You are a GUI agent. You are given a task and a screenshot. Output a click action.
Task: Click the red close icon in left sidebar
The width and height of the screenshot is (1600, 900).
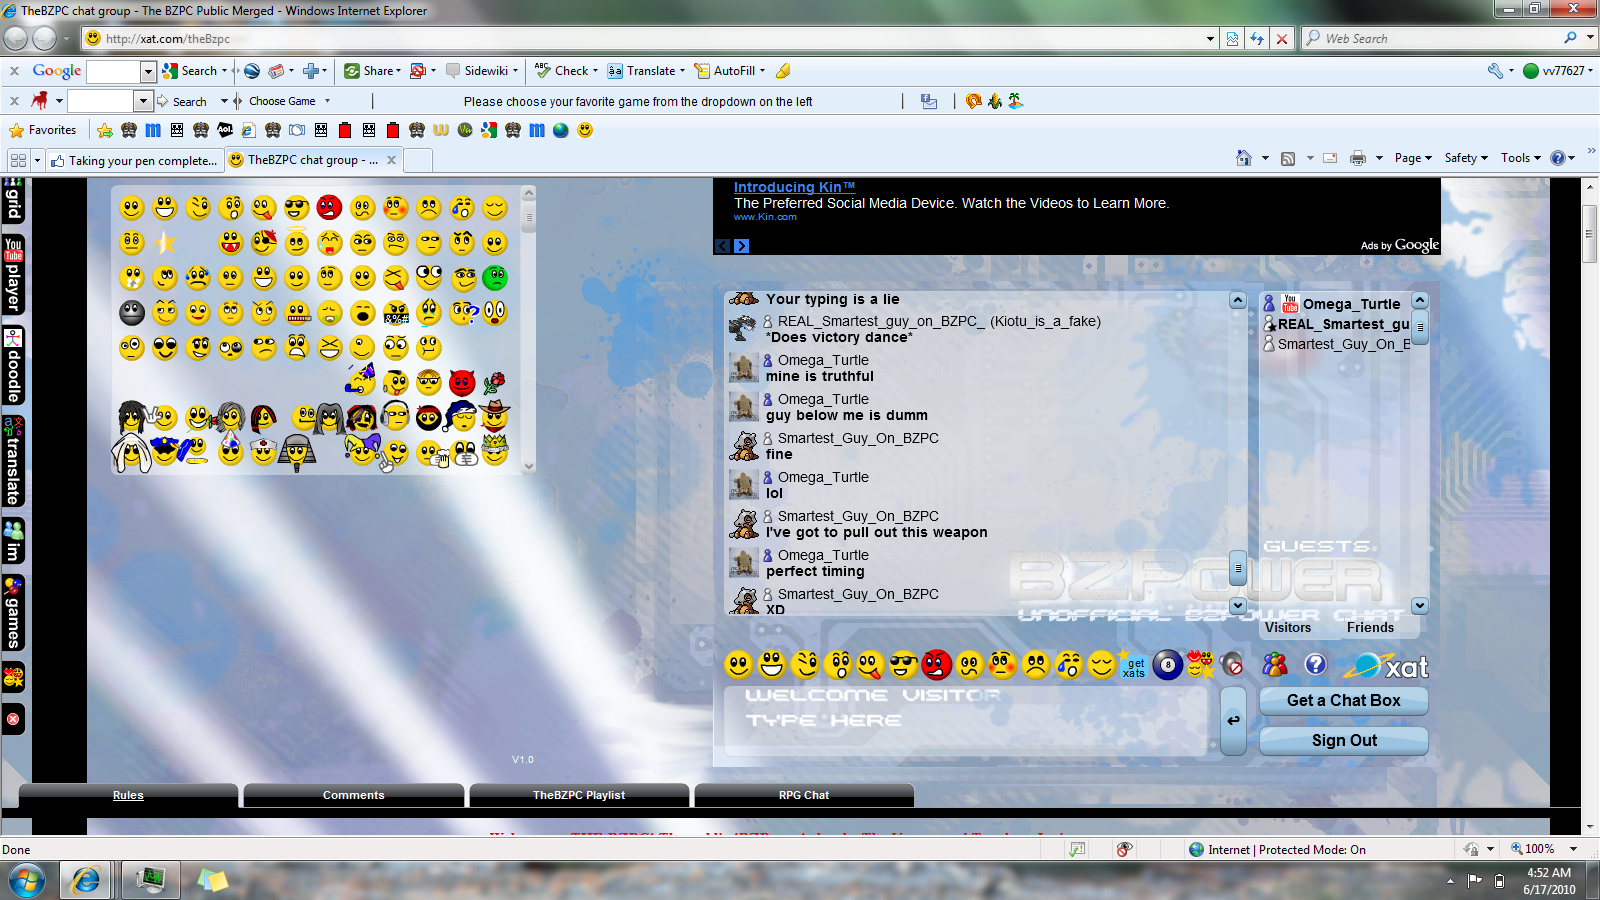click(13, 719)
